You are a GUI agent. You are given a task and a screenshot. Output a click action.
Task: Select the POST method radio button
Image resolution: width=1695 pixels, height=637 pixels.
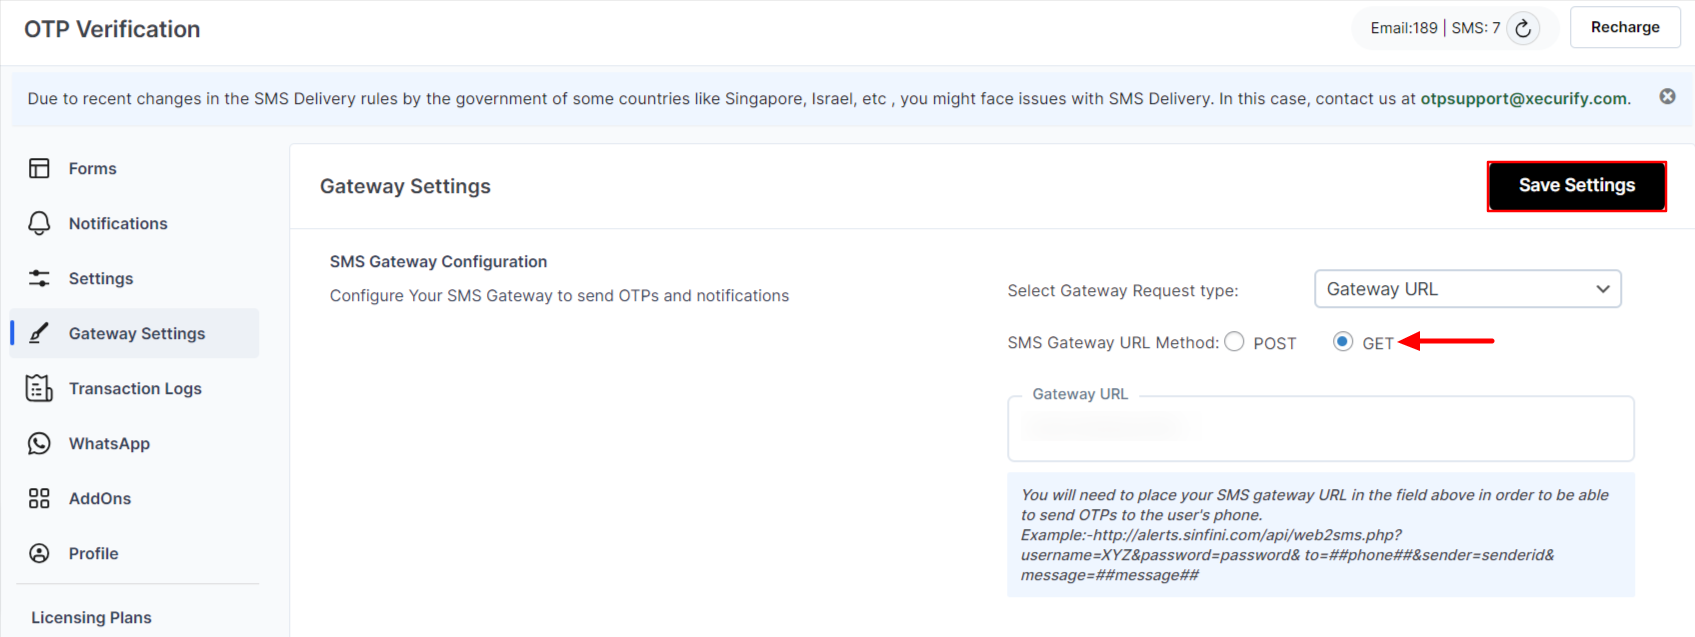pyautogui.click(x=1235, y=342)
